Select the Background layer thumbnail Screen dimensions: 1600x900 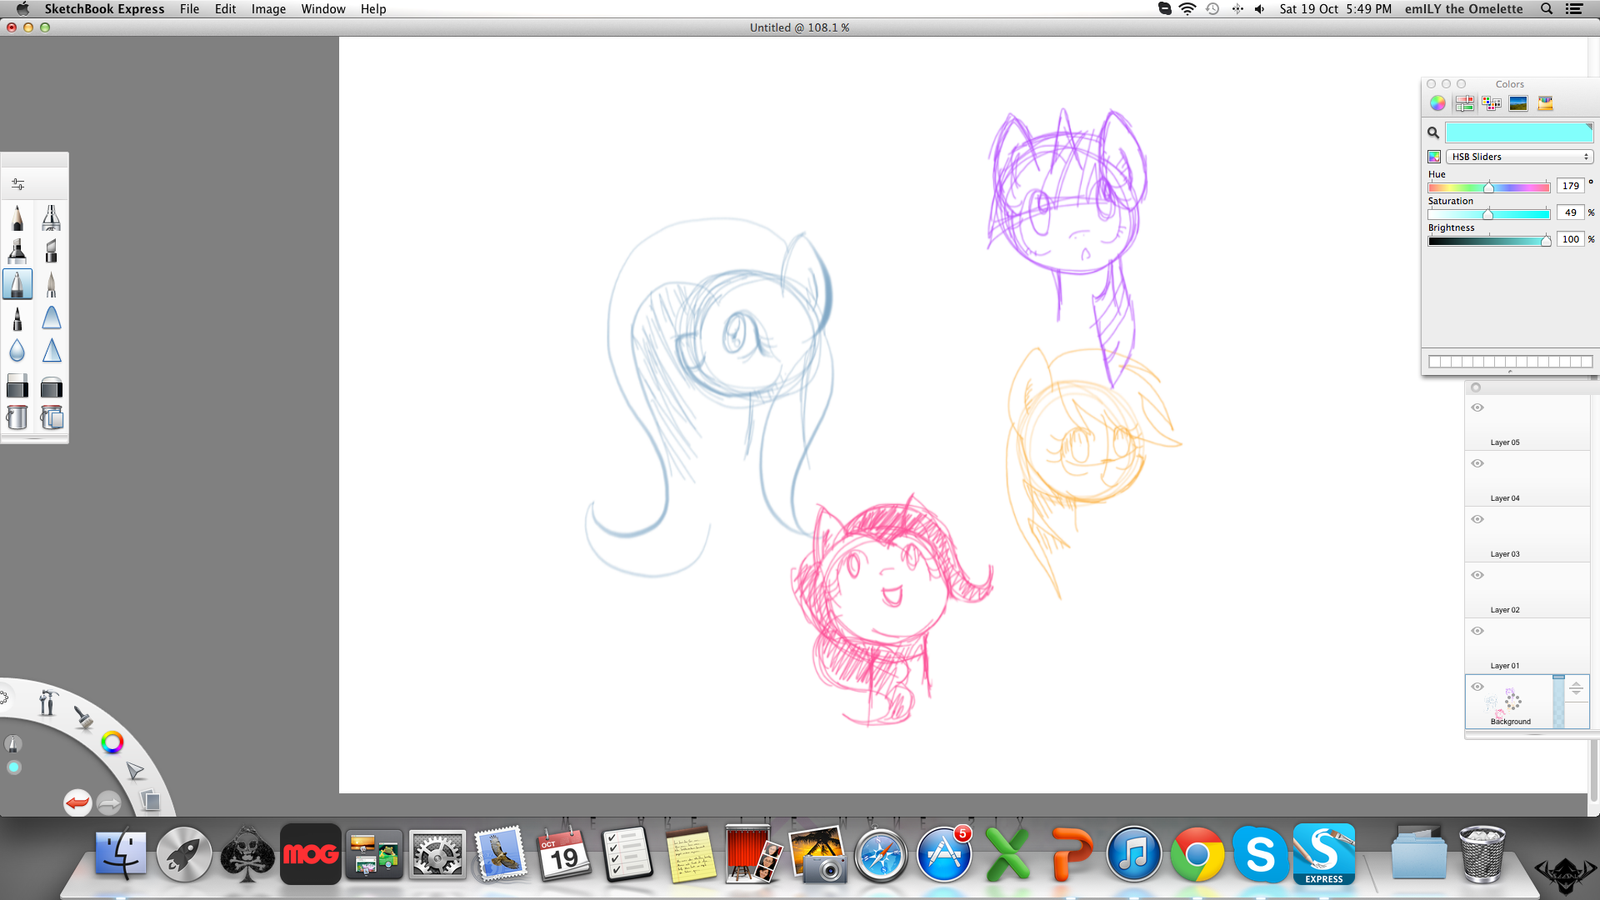(x=1510, y=702)
